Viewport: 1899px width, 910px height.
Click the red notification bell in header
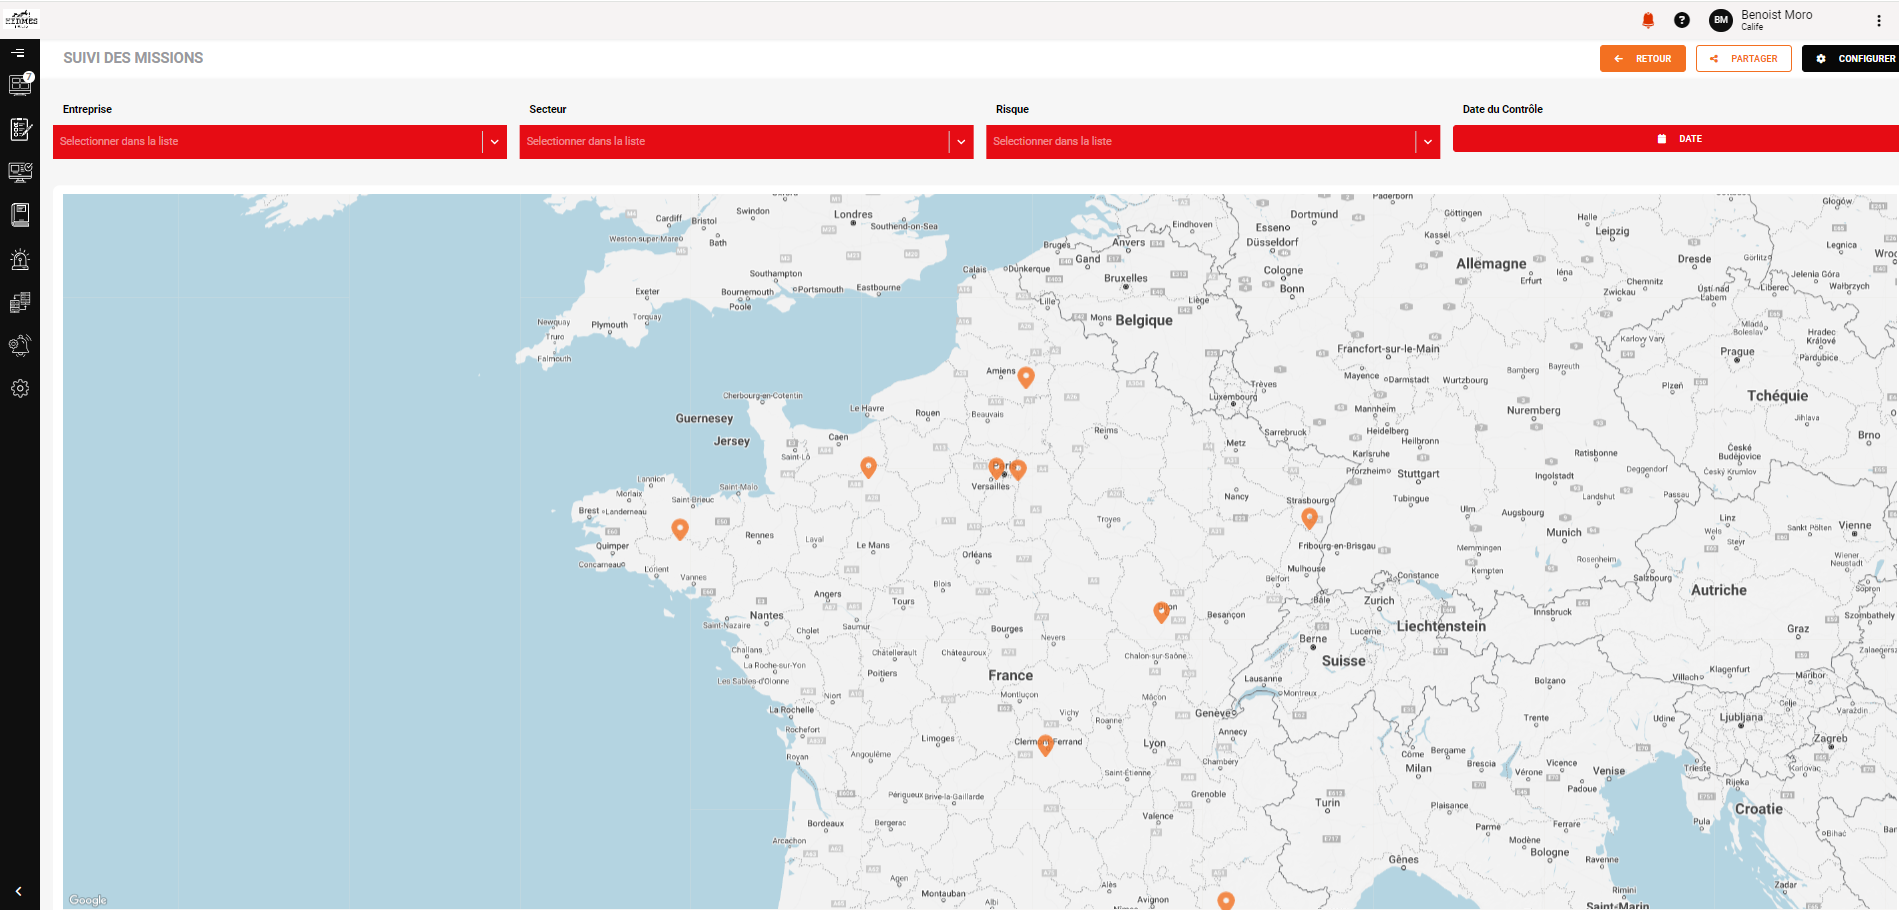1648,20
